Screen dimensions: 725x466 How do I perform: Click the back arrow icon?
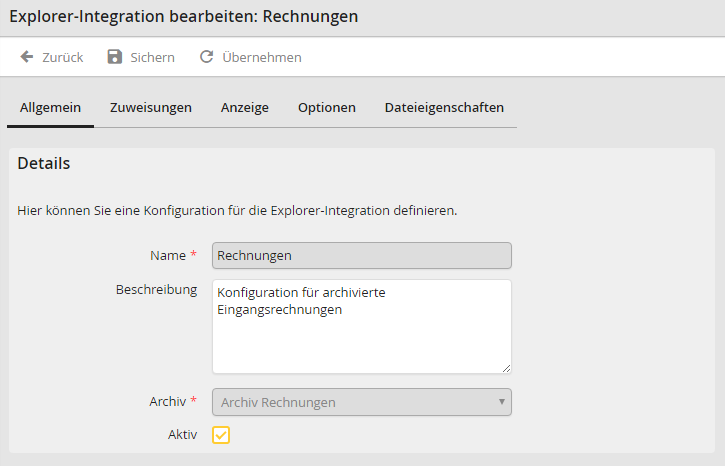click(x=27, y=57)
